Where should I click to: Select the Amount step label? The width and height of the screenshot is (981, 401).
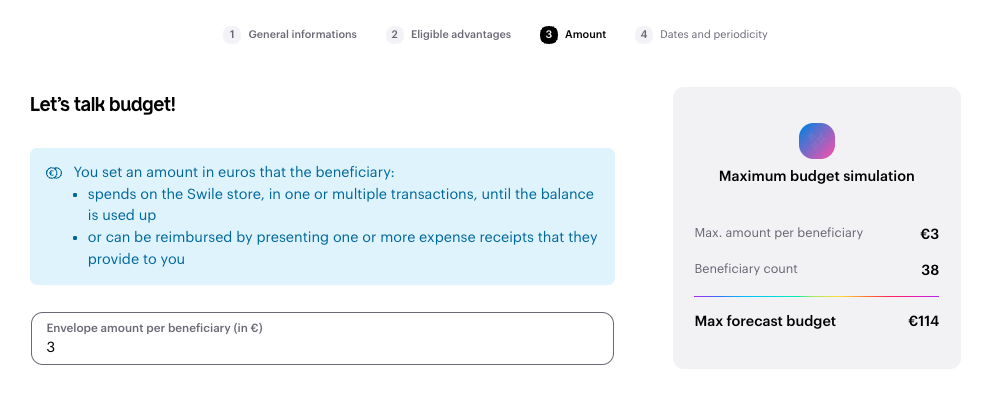pos(585,35)
